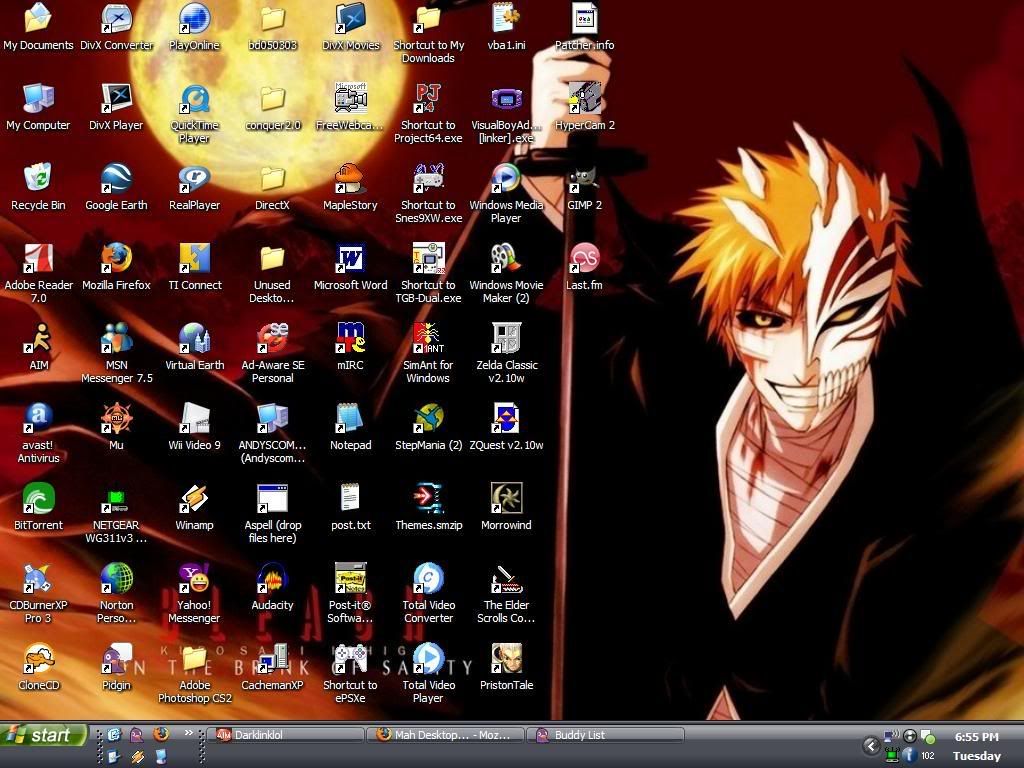Viewport: 1024px width, 768px height.
Task: Click the Themes.smzip file icon
Action: pyautogui.click(x=428, y=507)
